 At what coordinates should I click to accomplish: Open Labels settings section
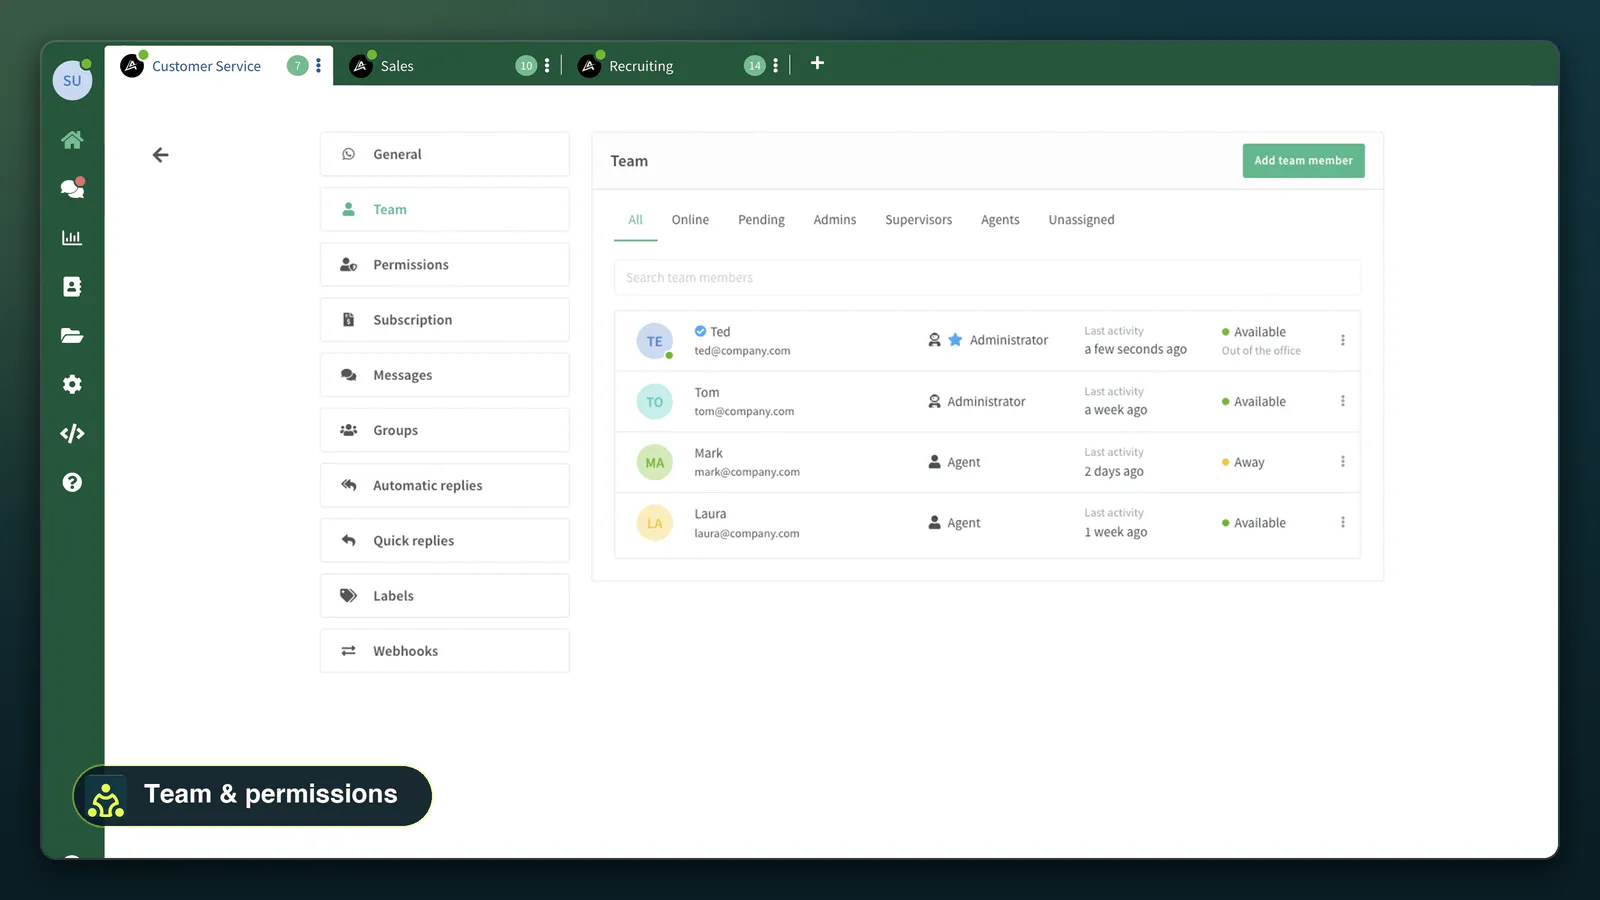(445, 596)
